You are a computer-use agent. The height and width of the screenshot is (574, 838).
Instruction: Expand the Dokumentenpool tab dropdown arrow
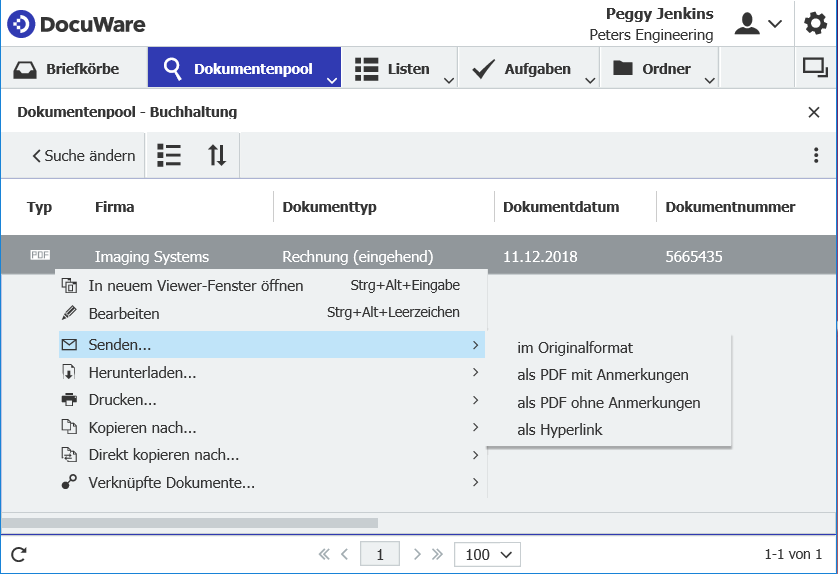tap(331, 79)
